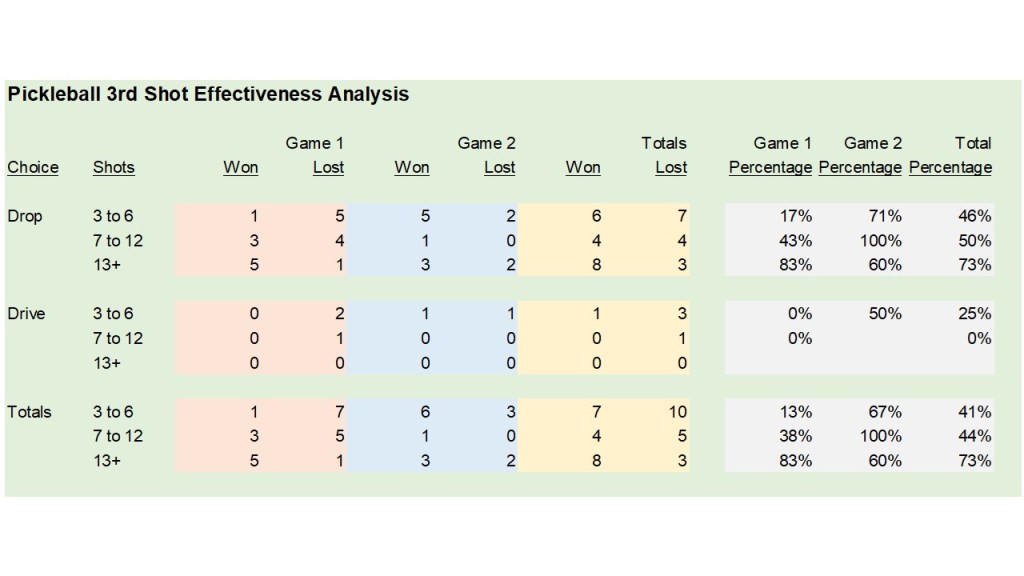Image resolution: width=1024 pixels, height=576 pixels.
Task: Click the Totals row label at bottom left
Action: (x=29, y=412)
